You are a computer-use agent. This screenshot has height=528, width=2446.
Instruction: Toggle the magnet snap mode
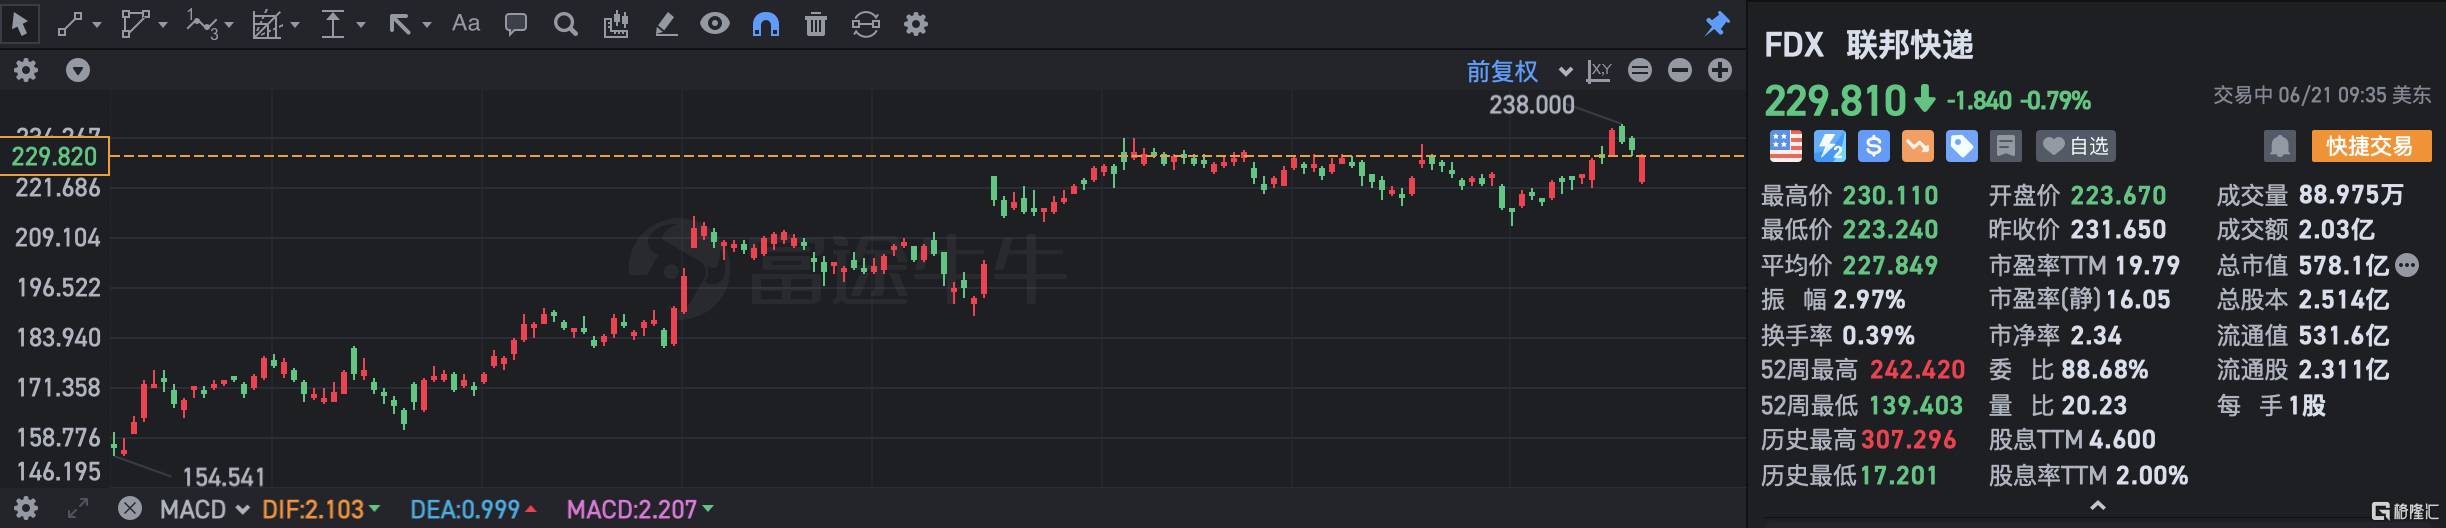coord(766,24)
